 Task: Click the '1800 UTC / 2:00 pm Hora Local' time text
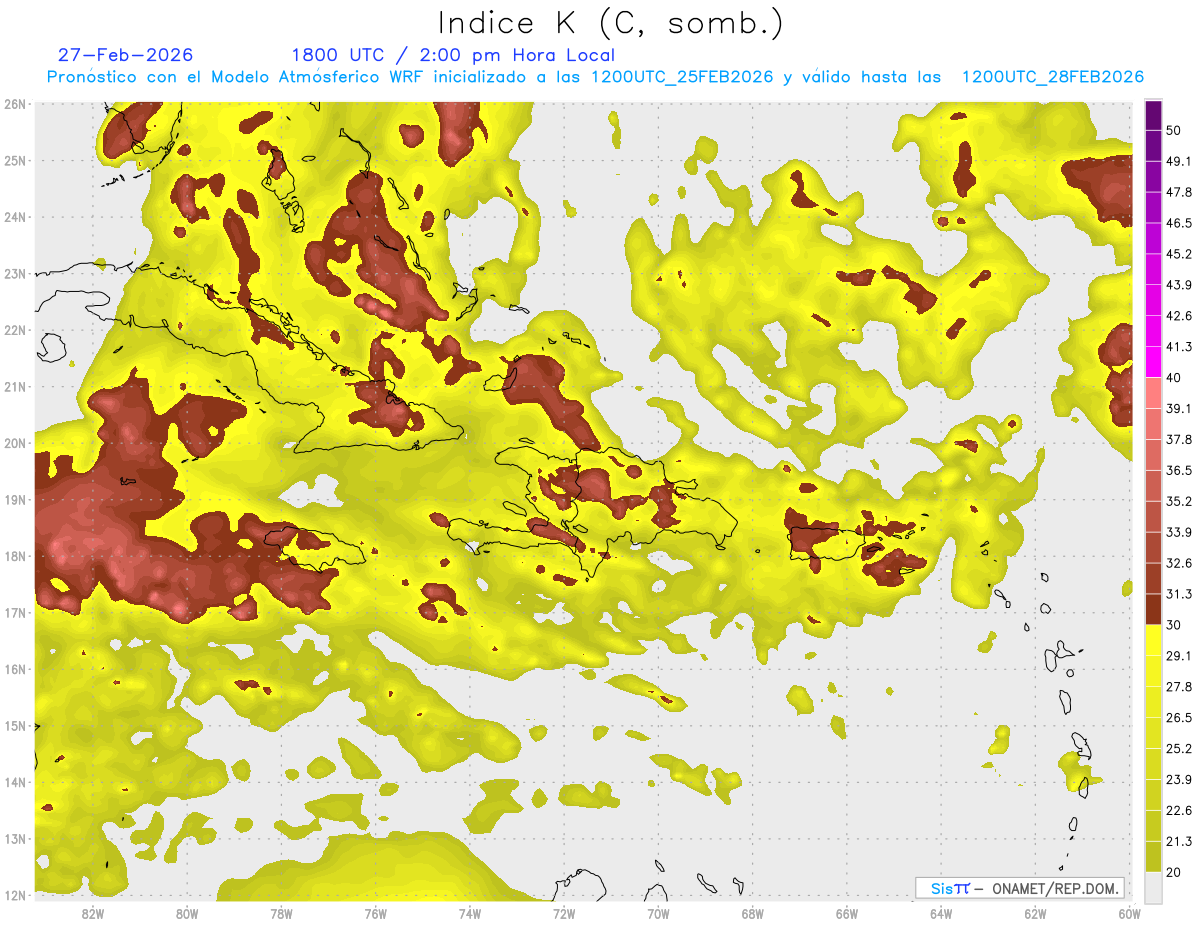tap(453, 55)
